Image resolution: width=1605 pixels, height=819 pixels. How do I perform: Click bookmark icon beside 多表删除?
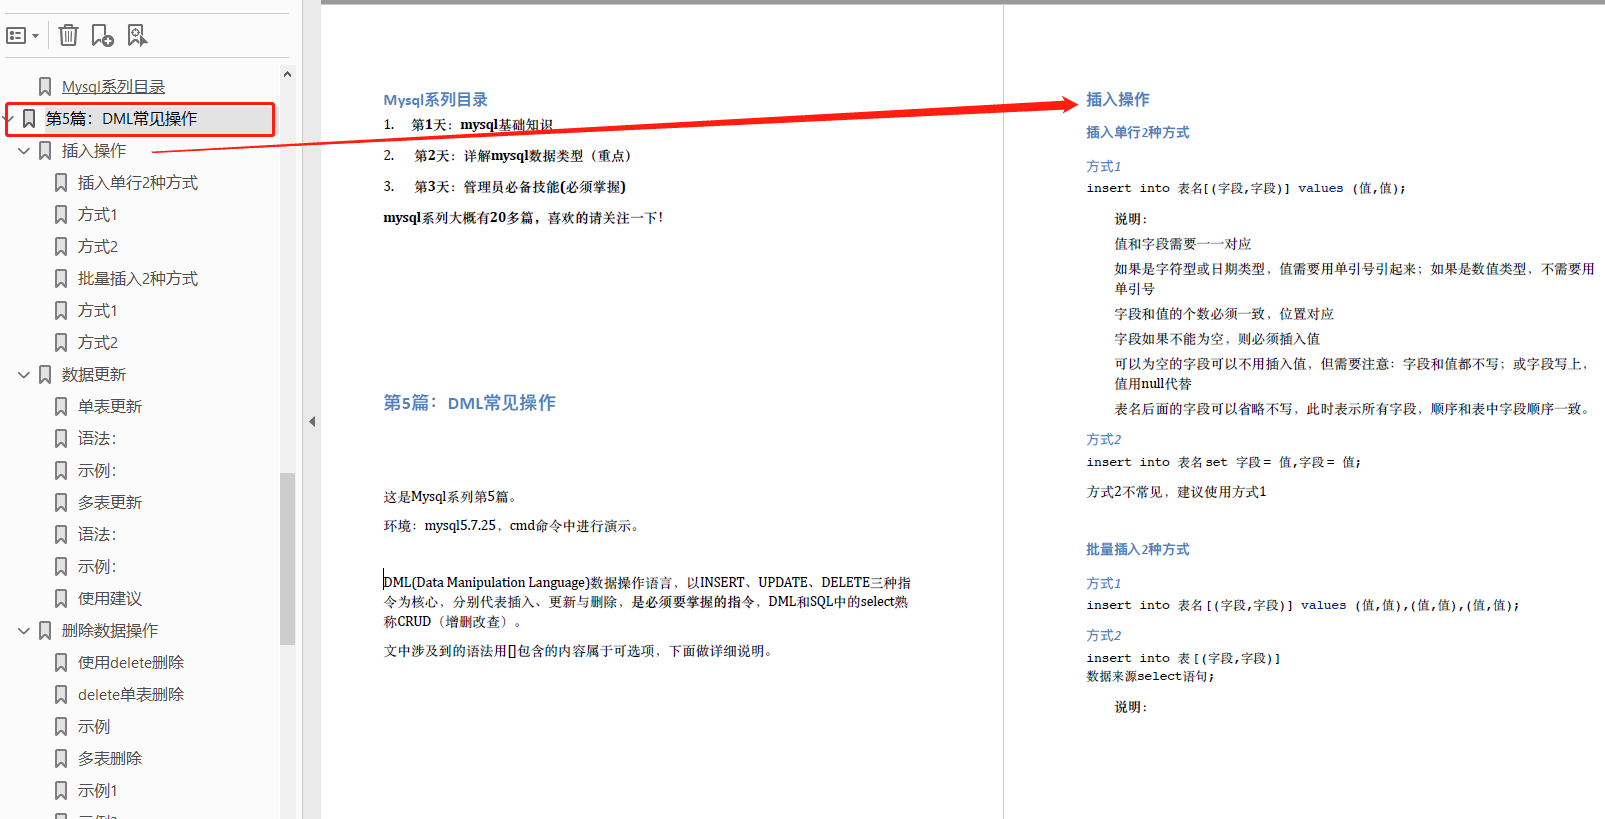[61, 759]
